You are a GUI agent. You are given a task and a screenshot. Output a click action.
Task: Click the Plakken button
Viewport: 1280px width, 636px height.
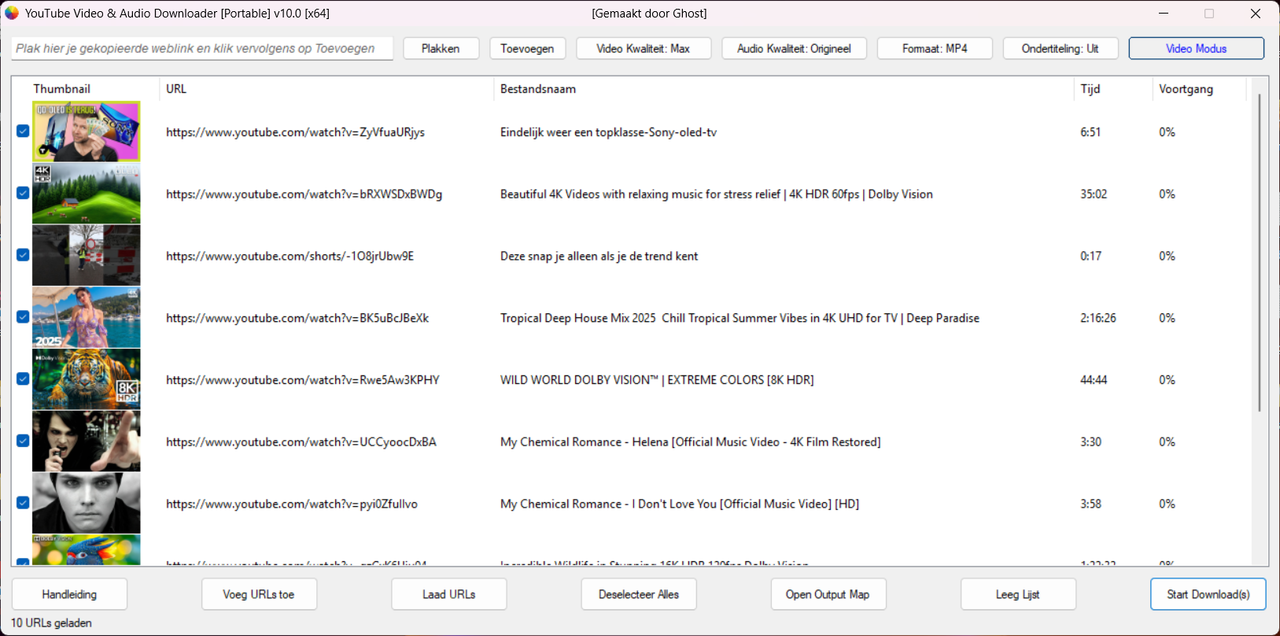(x=441, y=48)
